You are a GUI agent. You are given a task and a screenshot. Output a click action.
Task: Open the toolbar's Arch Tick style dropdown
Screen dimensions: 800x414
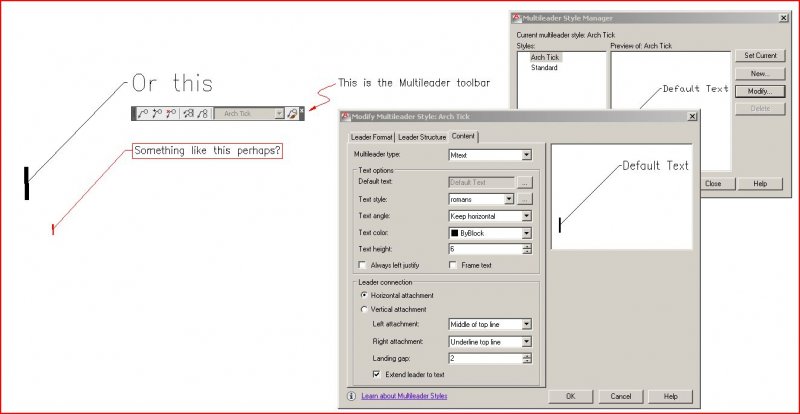[279, 113]
